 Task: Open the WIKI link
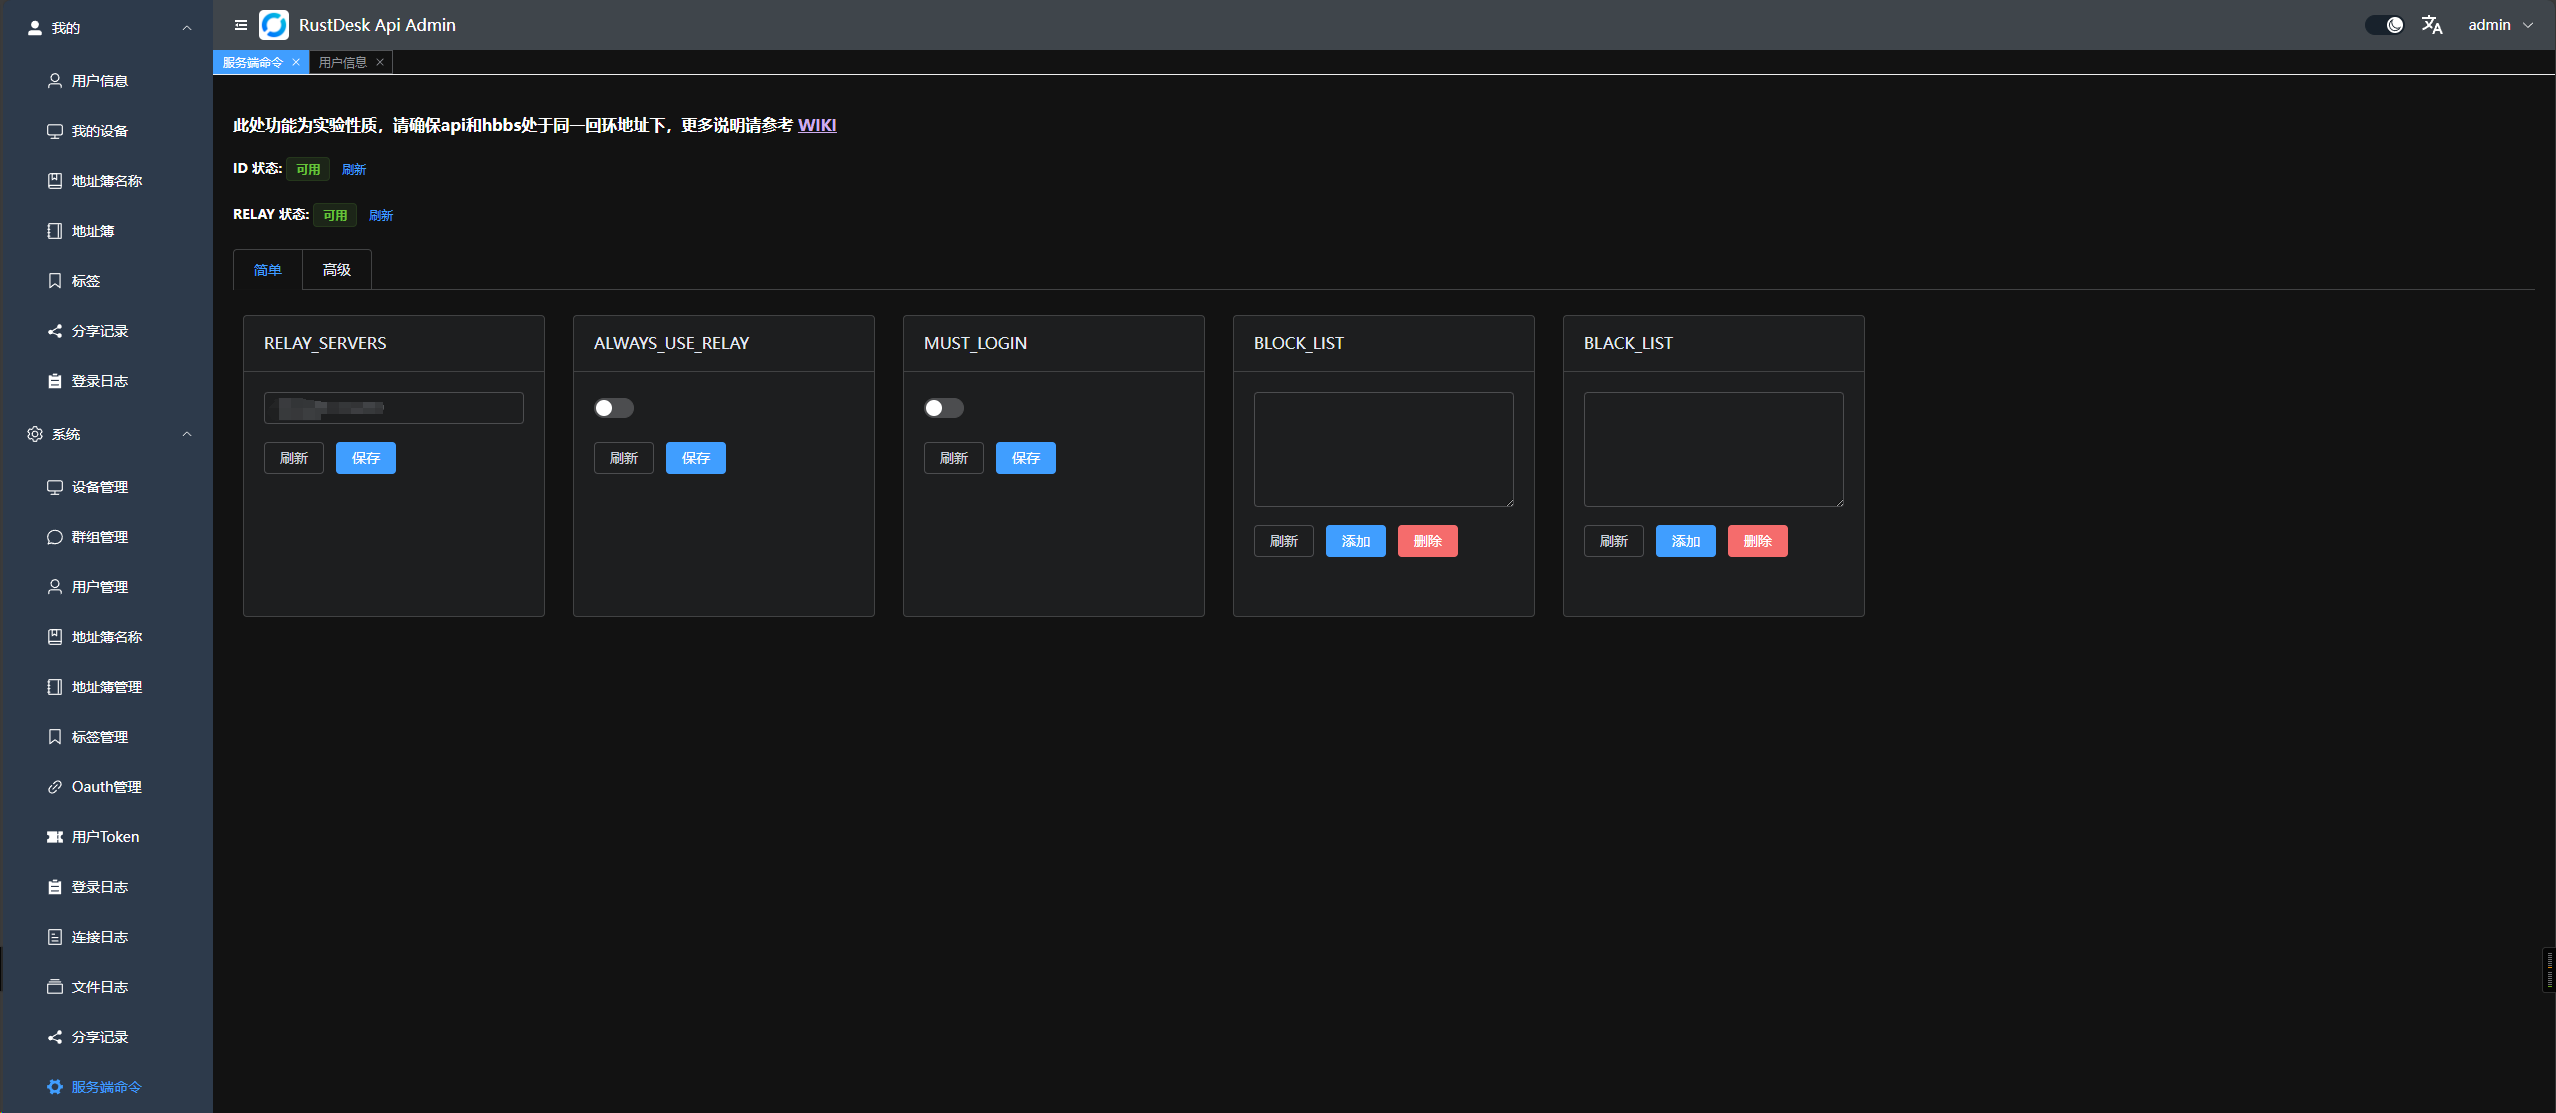pos(817,125)
